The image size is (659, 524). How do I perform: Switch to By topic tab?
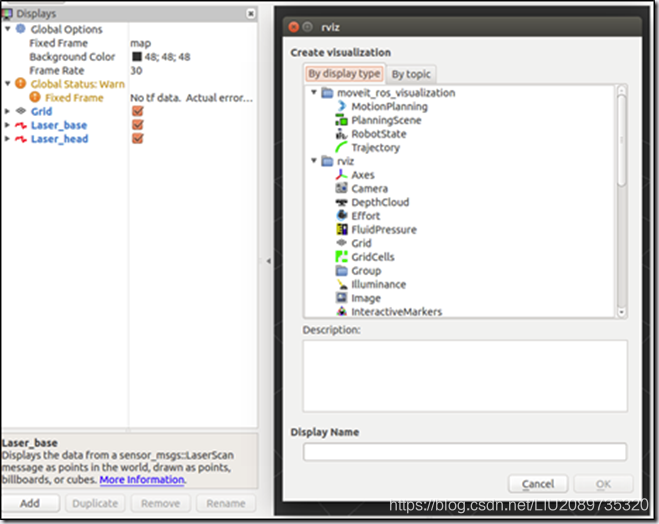[x=411, y=74]
